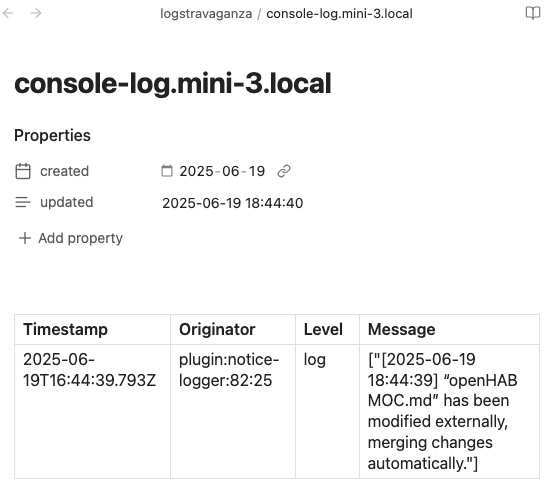The image size is (549, 494).
Task: Navigate forward with the right arrow
Action: pyautogui.click(x=36, y=13)
